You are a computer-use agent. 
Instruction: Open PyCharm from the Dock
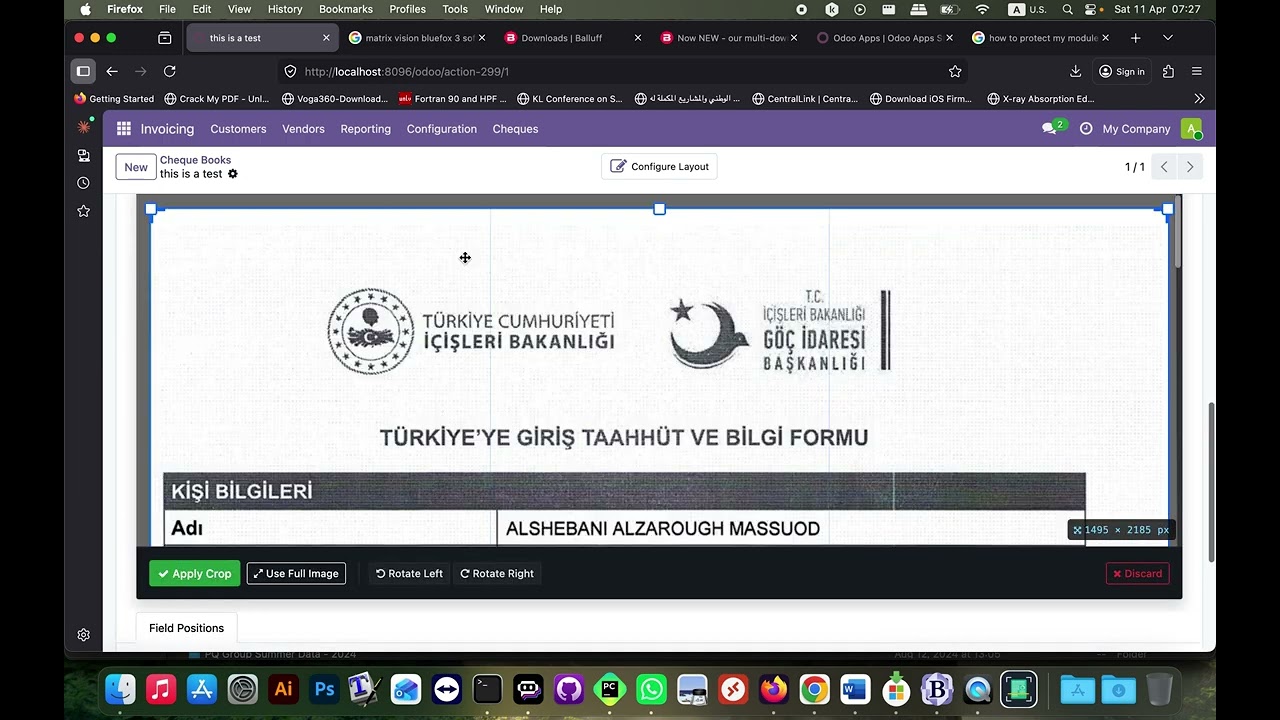point(610,689)
